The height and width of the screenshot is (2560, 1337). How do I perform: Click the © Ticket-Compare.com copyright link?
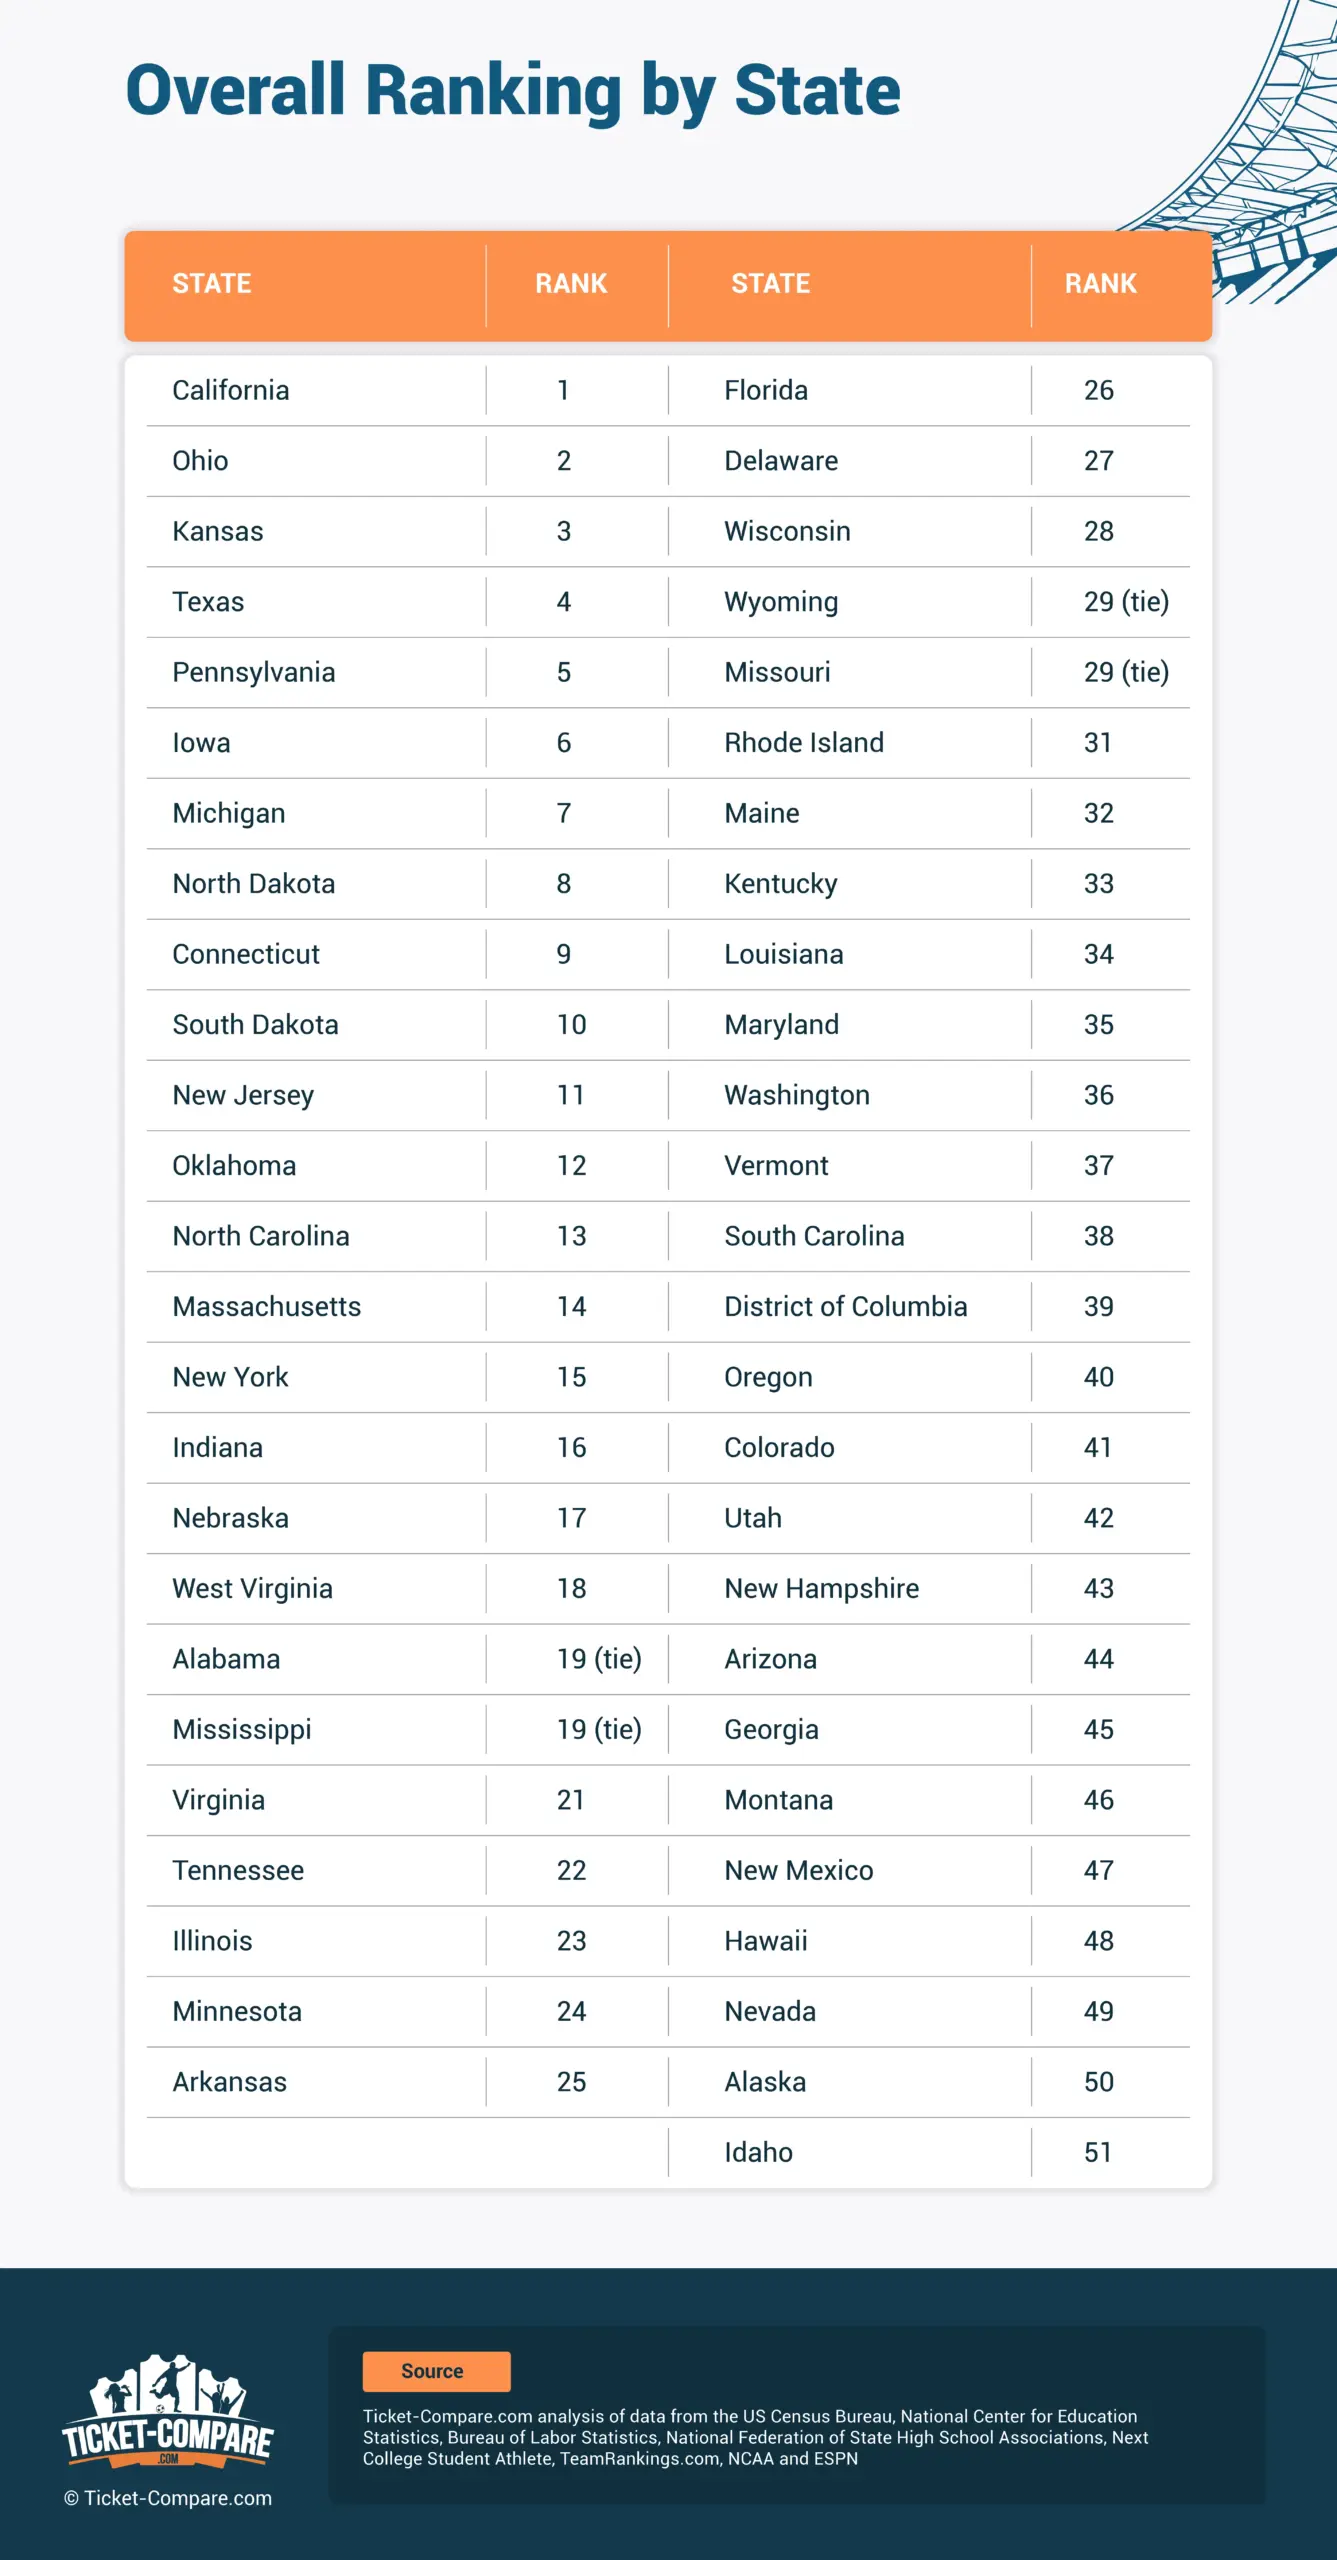coord(168,2498)
